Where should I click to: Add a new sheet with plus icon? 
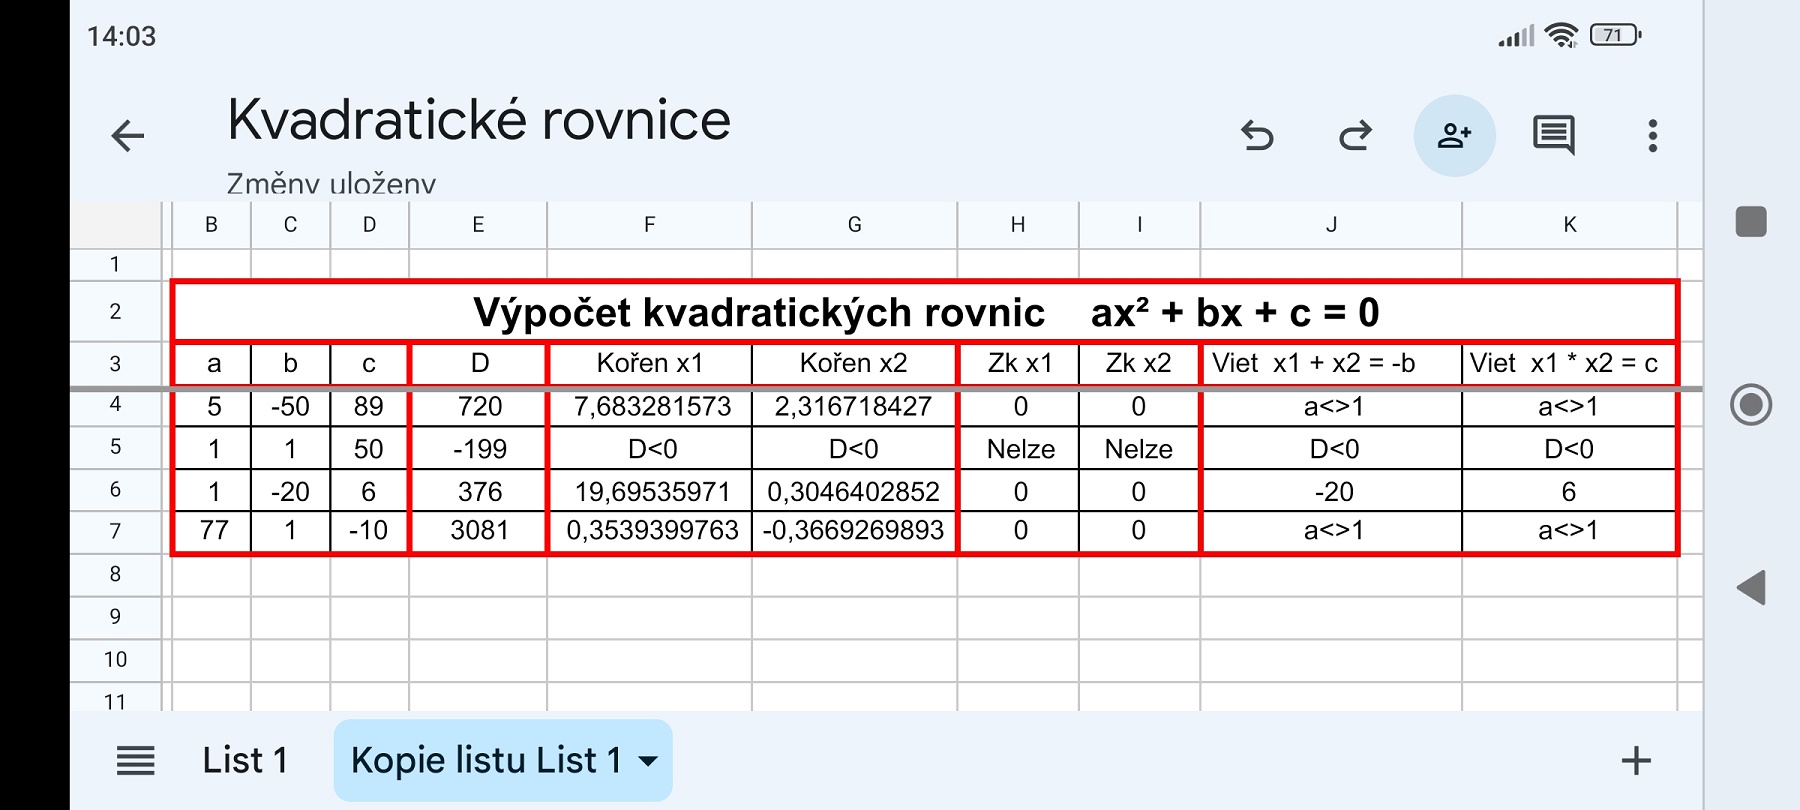pos(1636,761)
